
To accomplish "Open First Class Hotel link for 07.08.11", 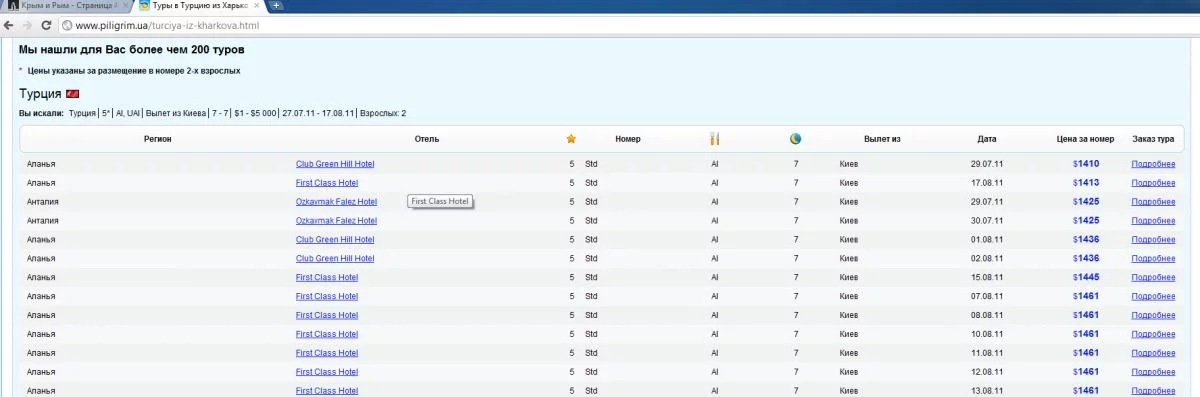I will (327, 296).
